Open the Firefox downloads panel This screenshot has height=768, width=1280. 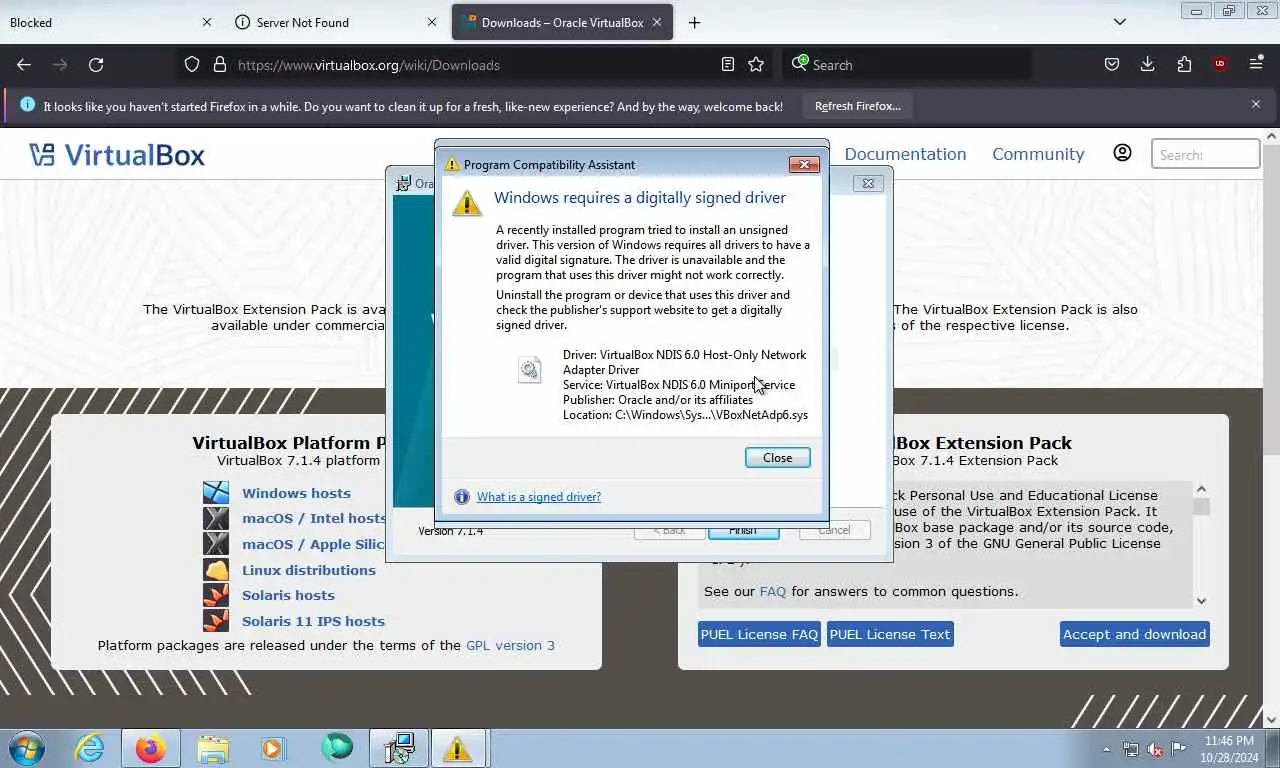click(x=1148, y=64)
